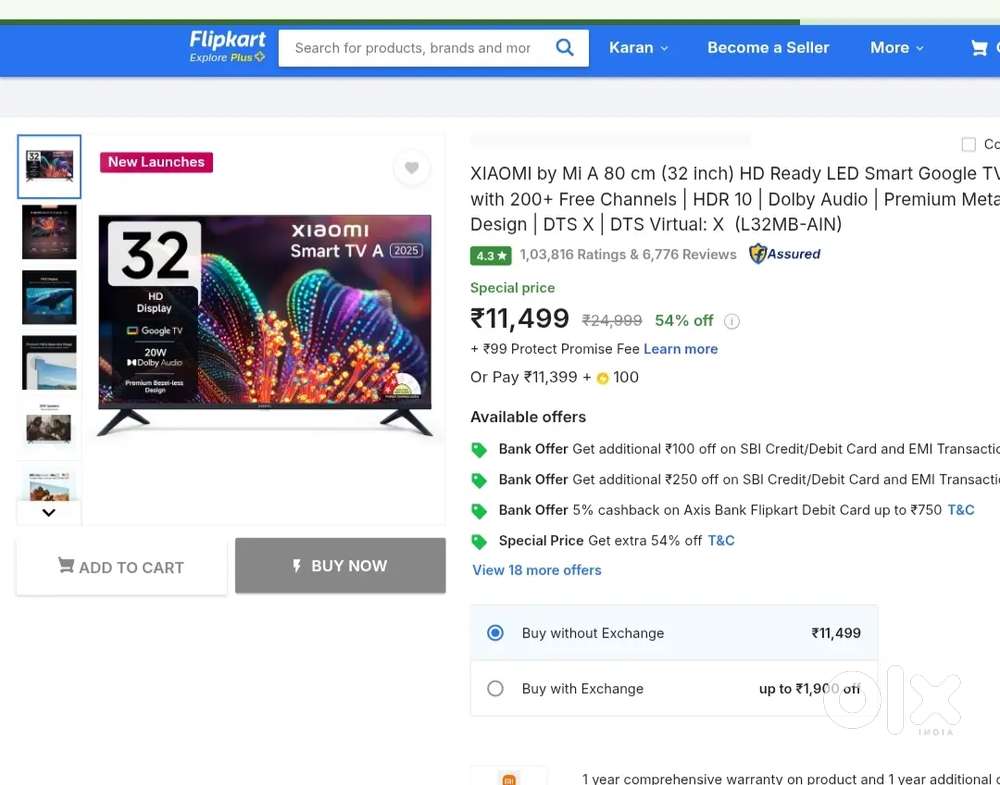Select Buy without Exchange option
The height and width of the screenshot is (785, 1000).
tap(495, 633)
